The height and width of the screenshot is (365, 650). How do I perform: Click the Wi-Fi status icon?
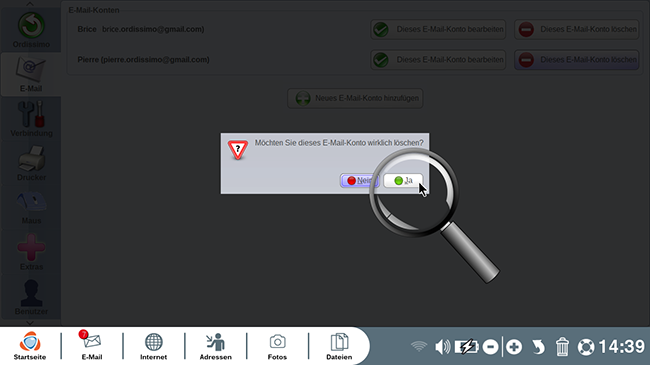click(419, 346)
